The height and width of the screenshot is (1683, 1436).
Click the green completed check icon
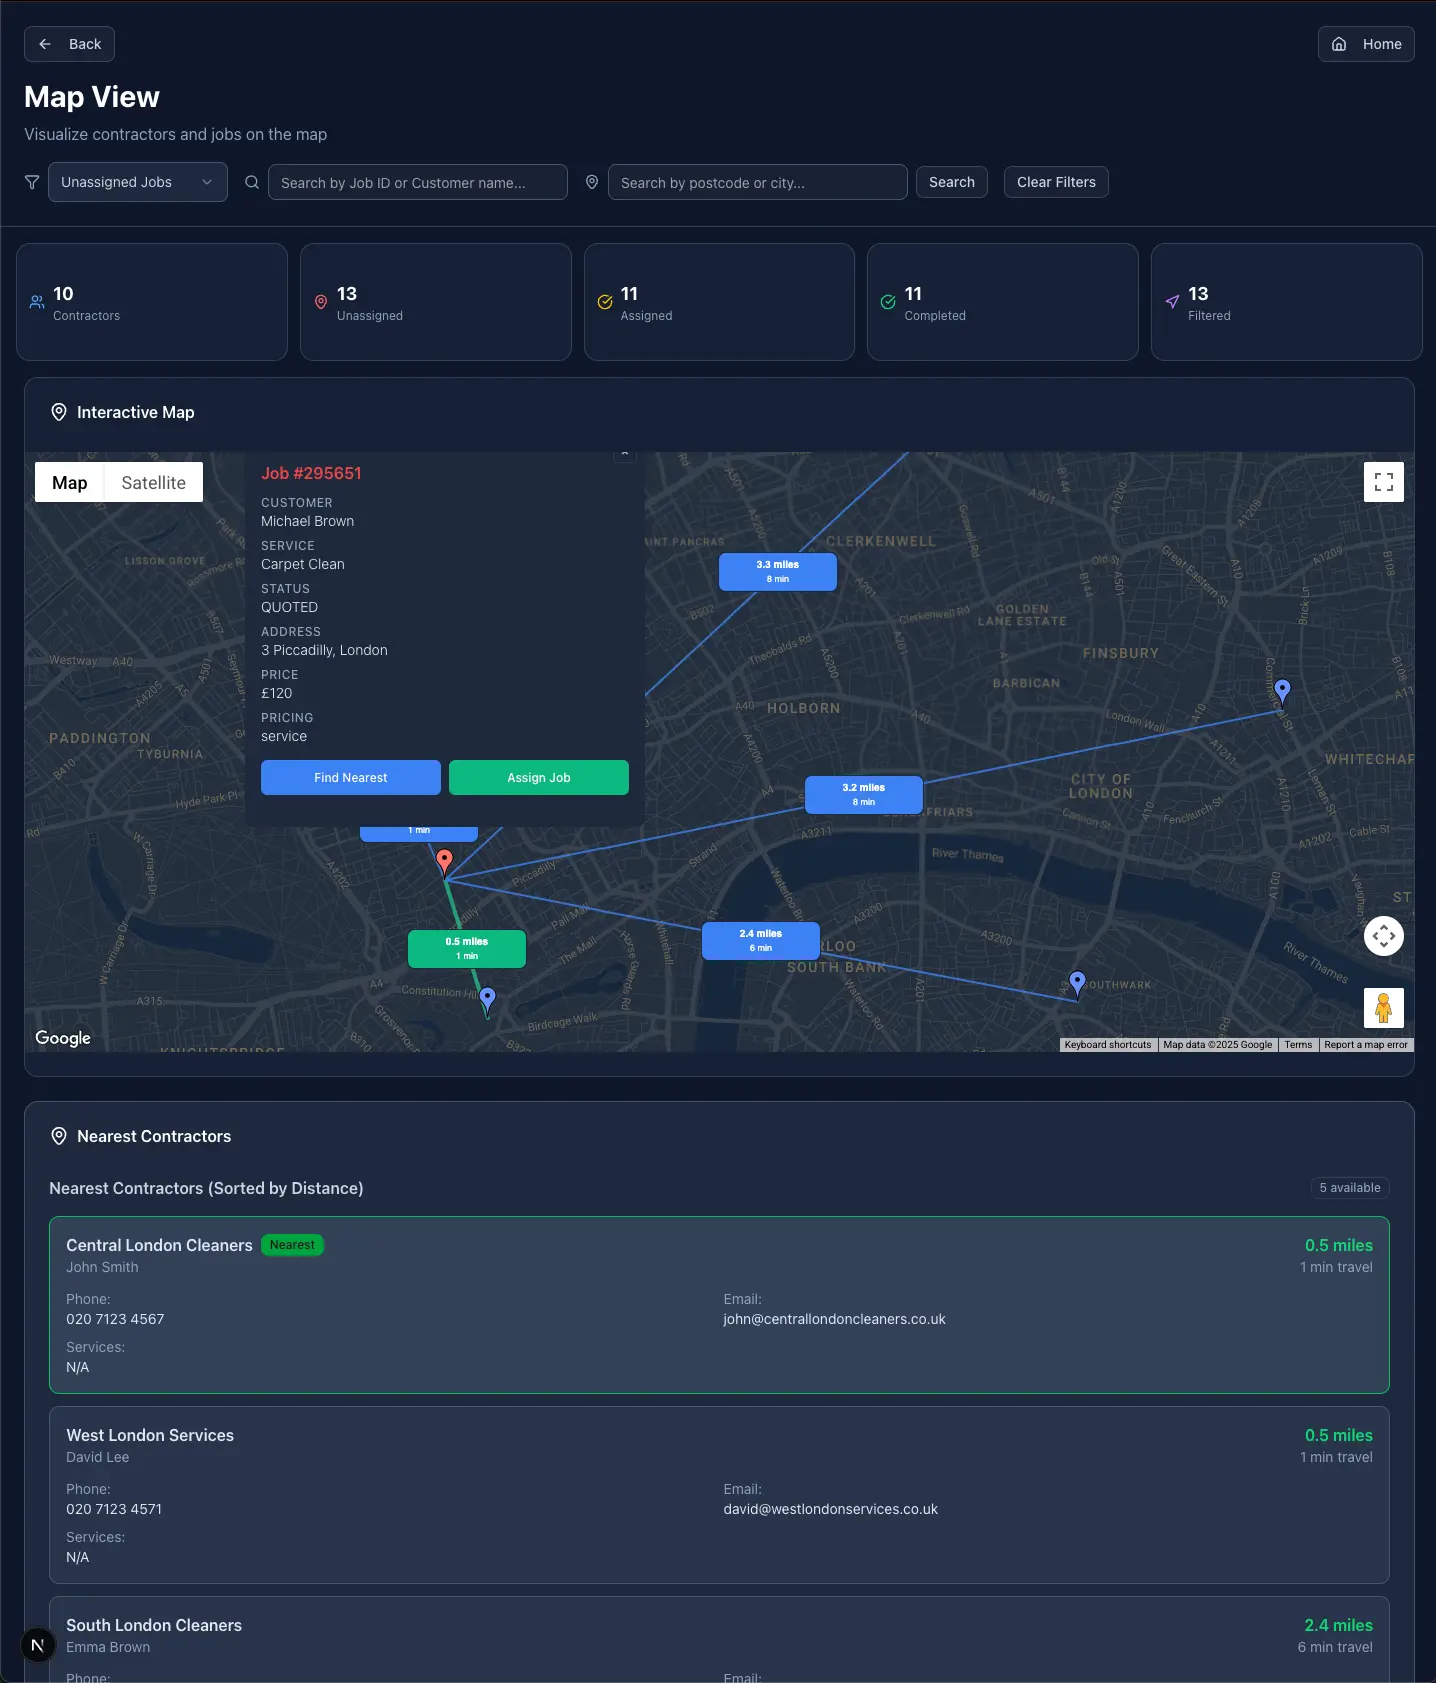point(888,302)
